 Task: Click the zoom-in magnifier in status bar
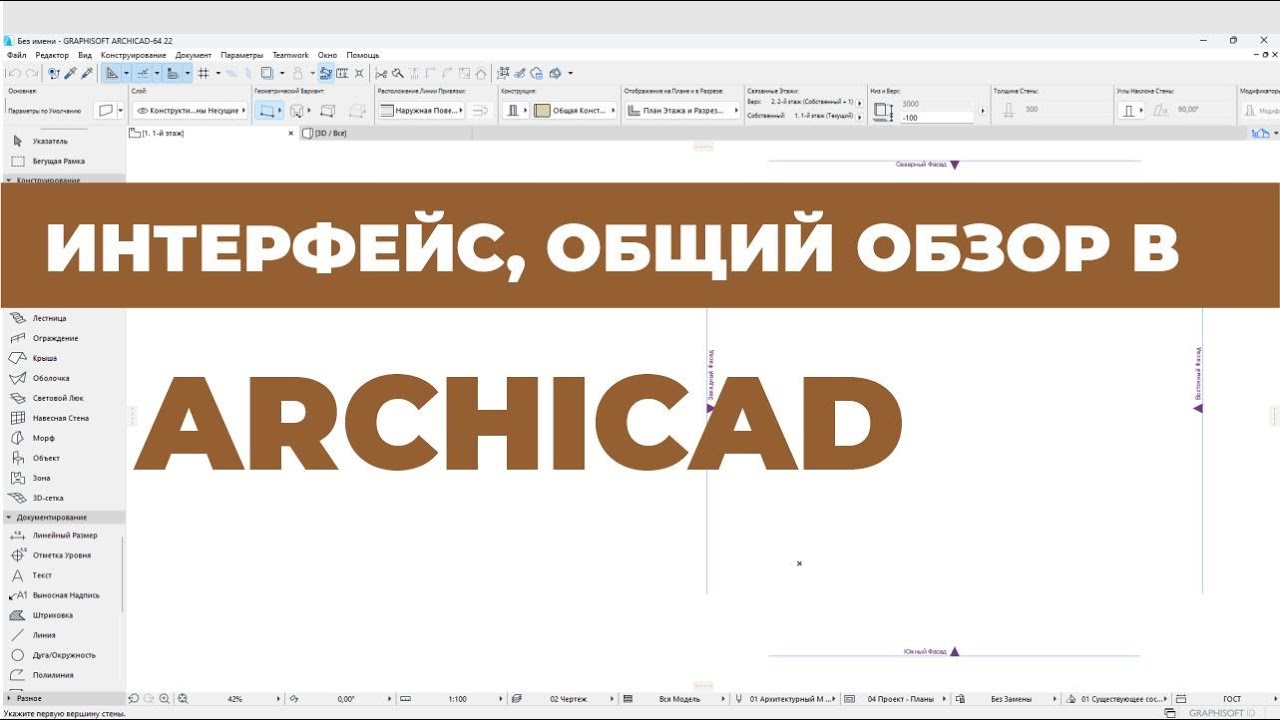coord(165,699)
